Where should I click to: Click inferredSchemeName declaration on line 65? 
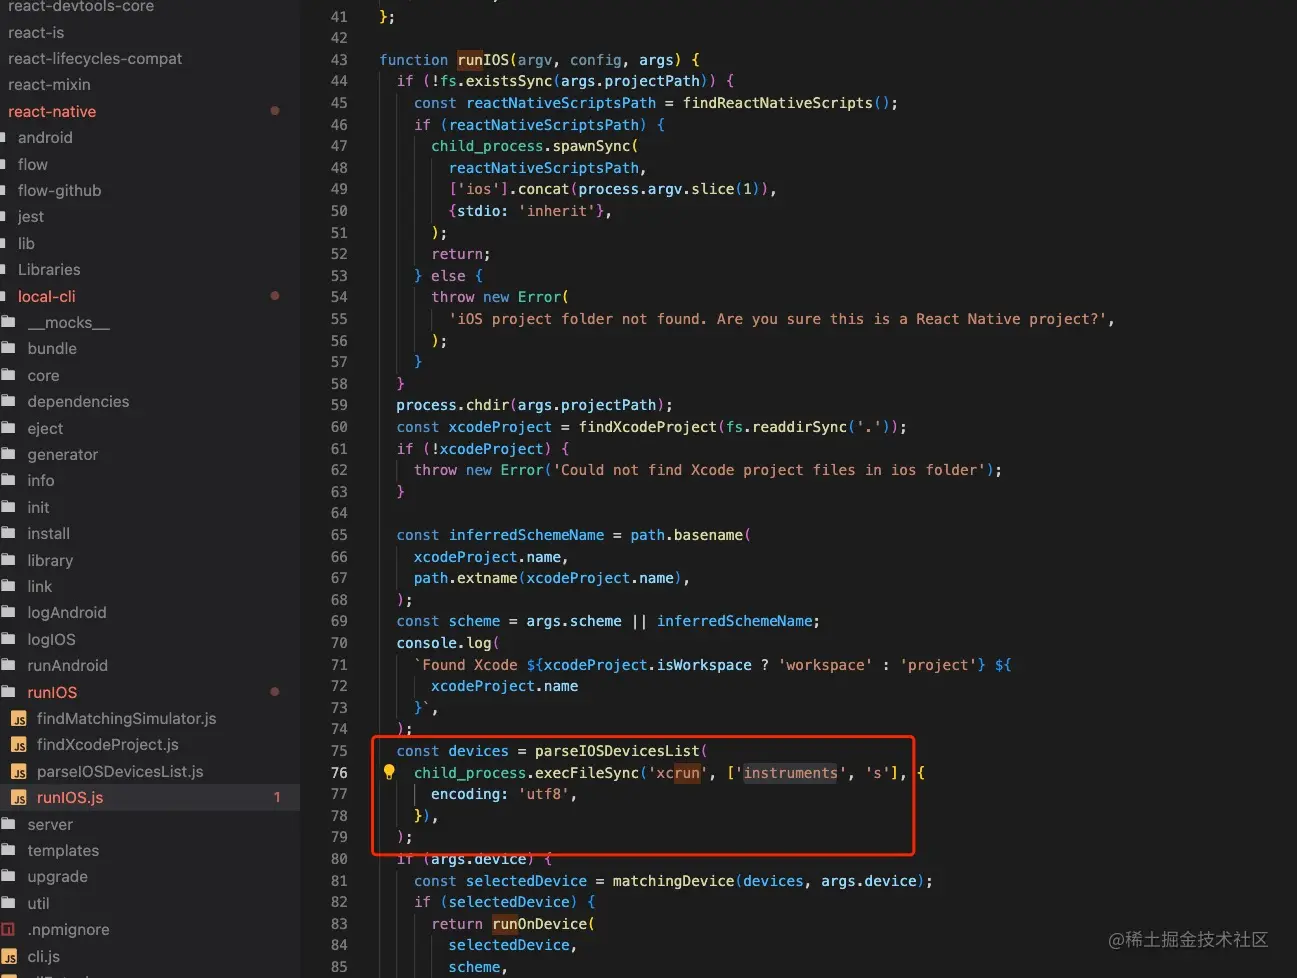(526, 535)
